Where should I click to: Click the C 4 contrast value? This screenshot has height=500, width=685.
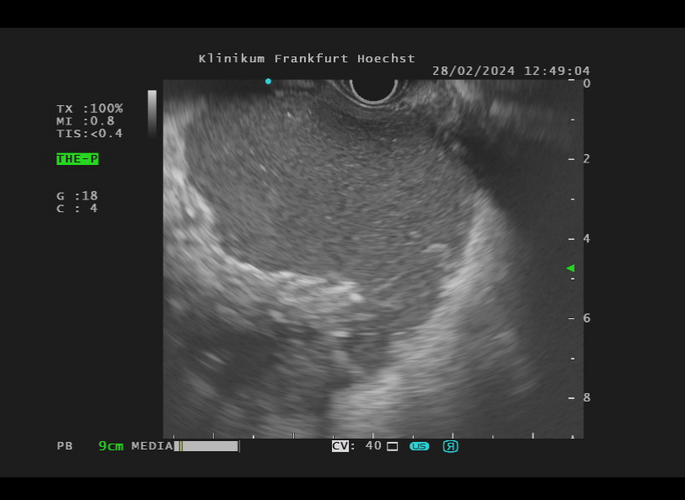point(77,208)
